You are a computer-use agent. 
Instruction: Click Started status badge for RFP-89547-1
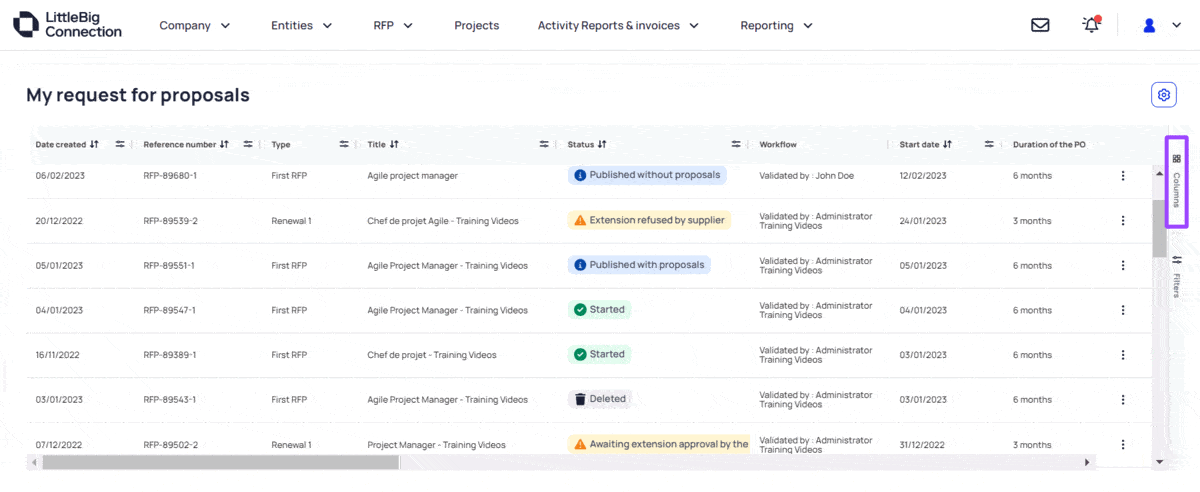coord(600,310)
